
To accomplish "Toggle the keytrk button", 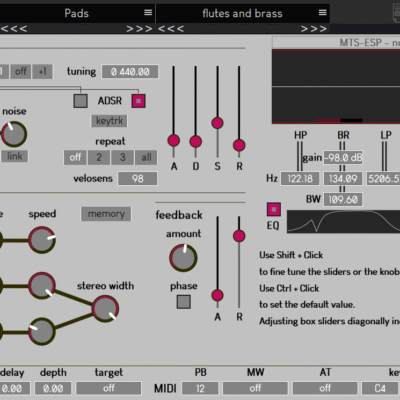I will click(x=109, y=121).
